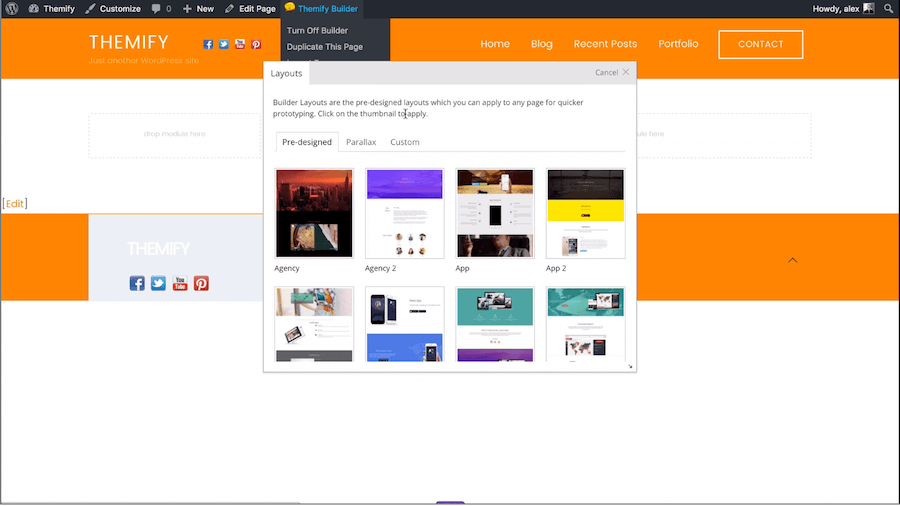Use the back-to-top arrow in the footer
Screen dimensions: 900x506
click(x=793, y=260)
